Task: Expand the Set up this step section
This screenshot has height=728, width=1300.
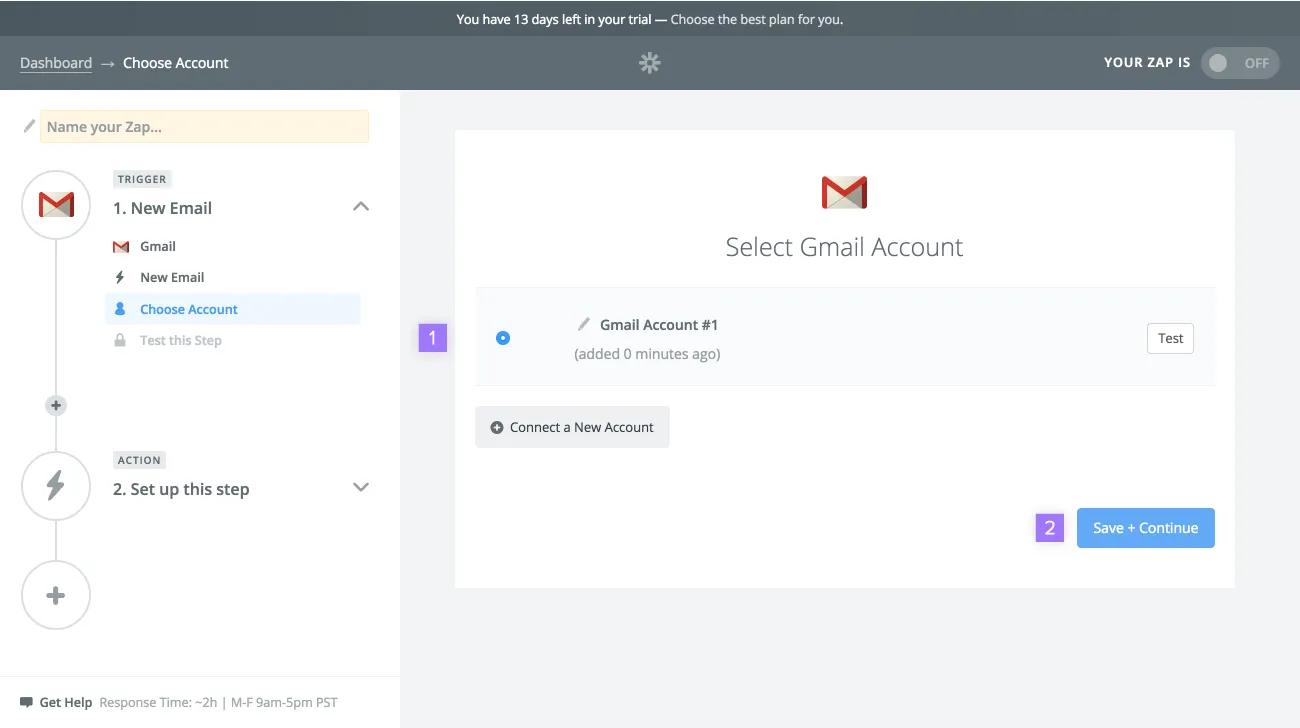Action: 361,488
